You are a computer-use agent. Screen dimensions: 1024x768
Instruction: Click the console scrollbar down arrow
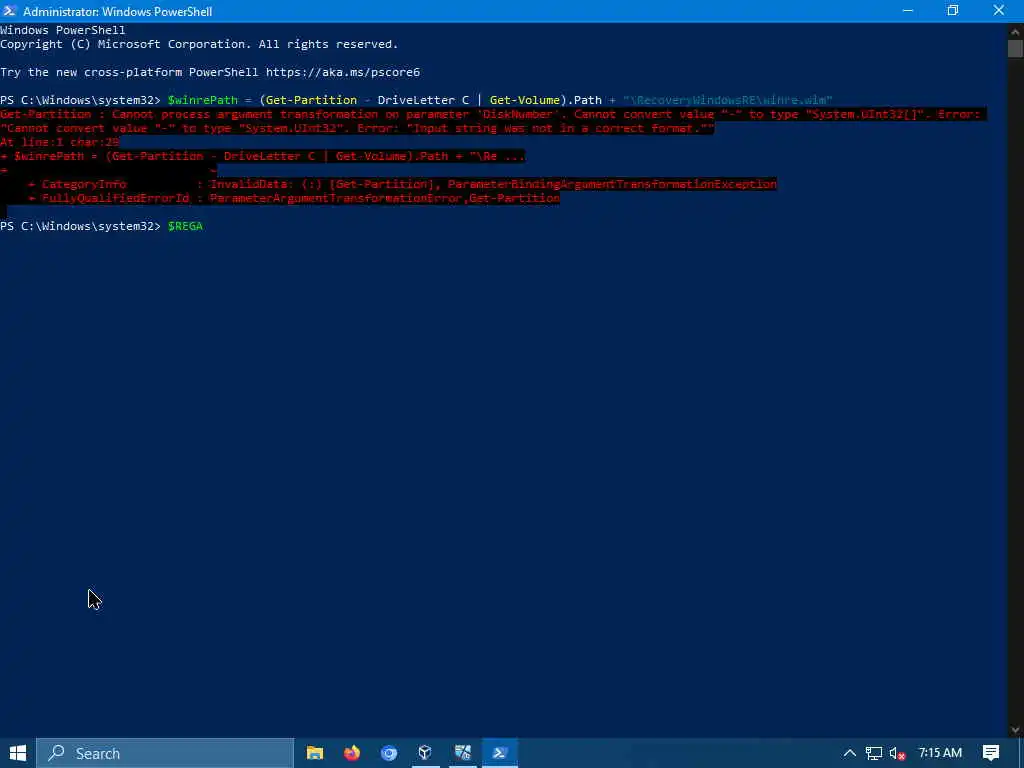(x=1015, y=730)
